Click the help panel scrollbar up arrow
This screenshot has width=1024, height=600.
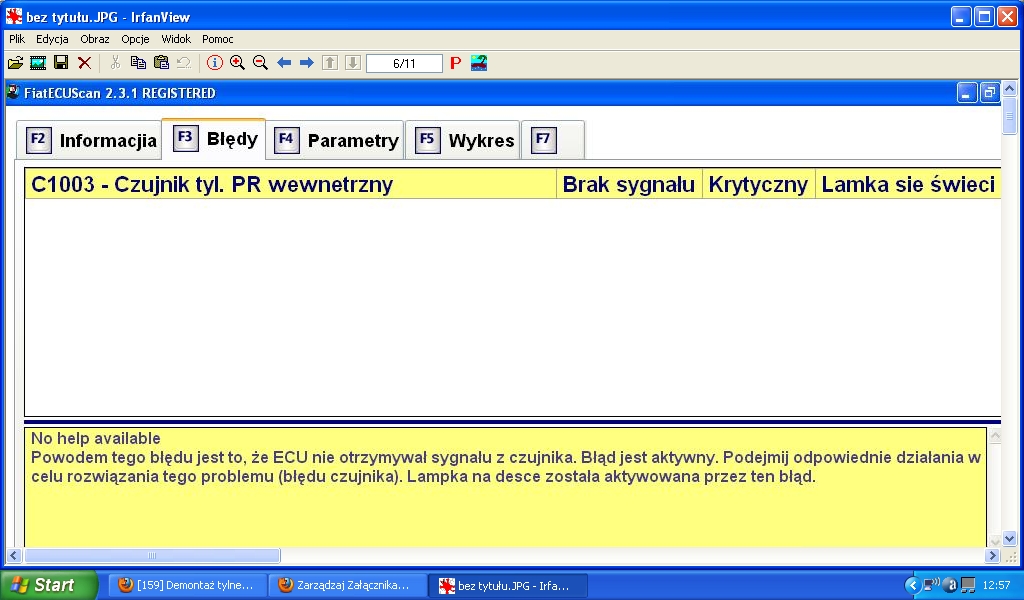(x=995, y=435)
